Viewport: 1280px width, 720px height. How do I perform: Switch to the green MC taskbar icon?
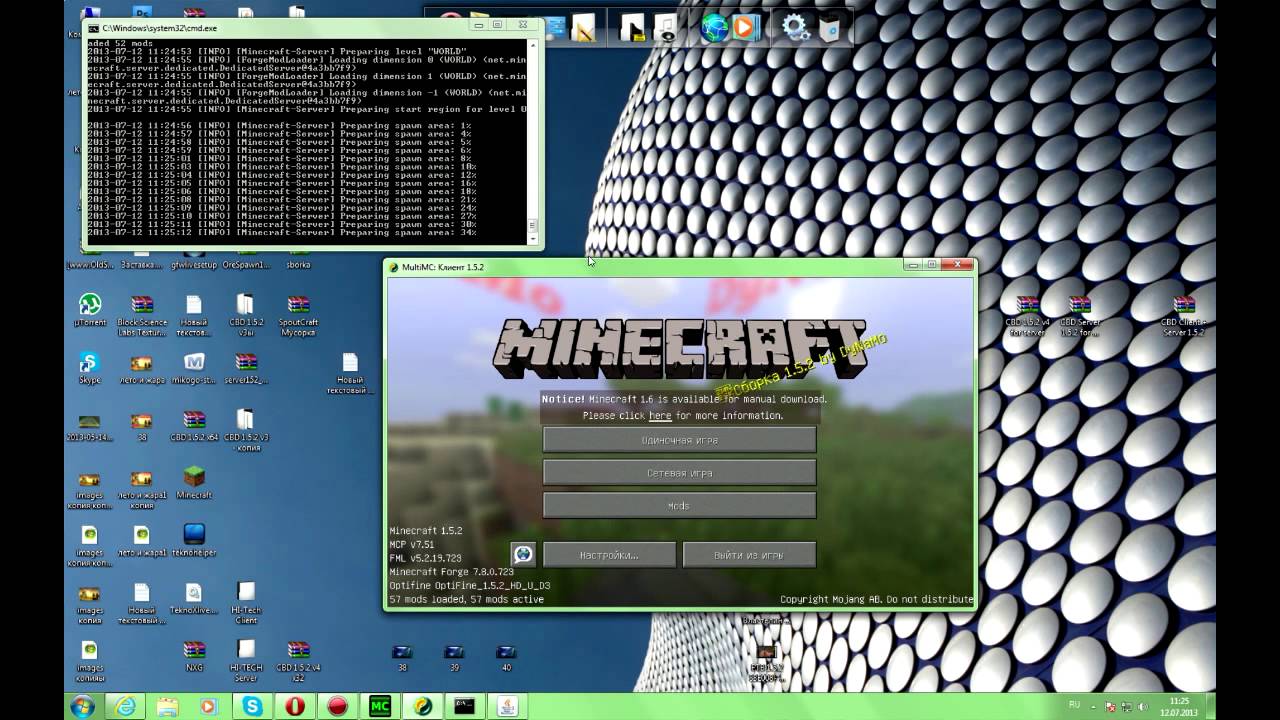(x=380, y=706)
